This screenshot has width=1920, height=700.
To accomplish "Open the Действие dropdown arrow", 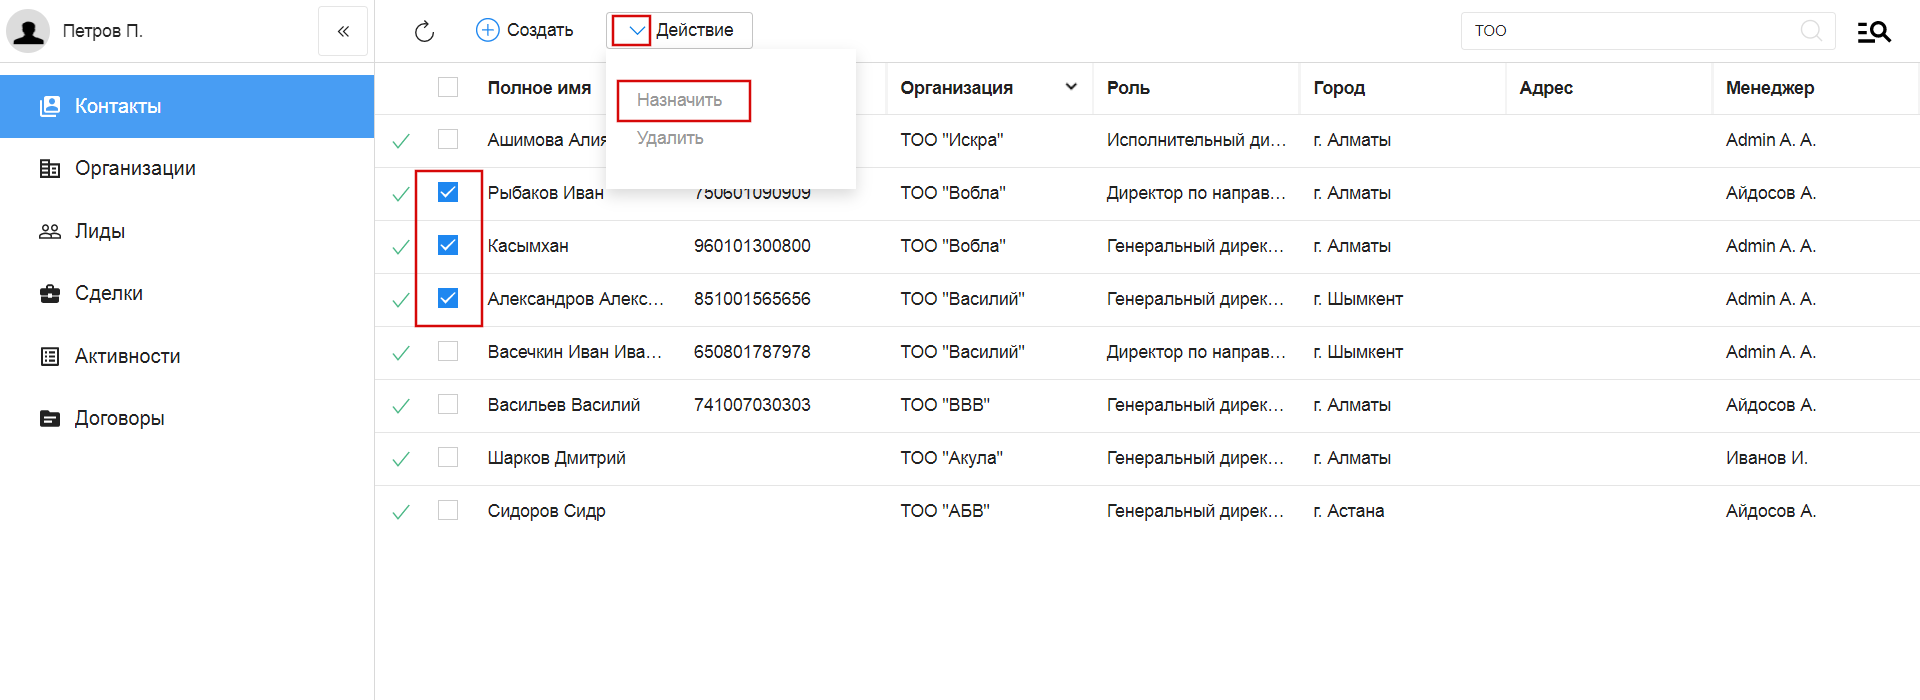I will point(636,30).
